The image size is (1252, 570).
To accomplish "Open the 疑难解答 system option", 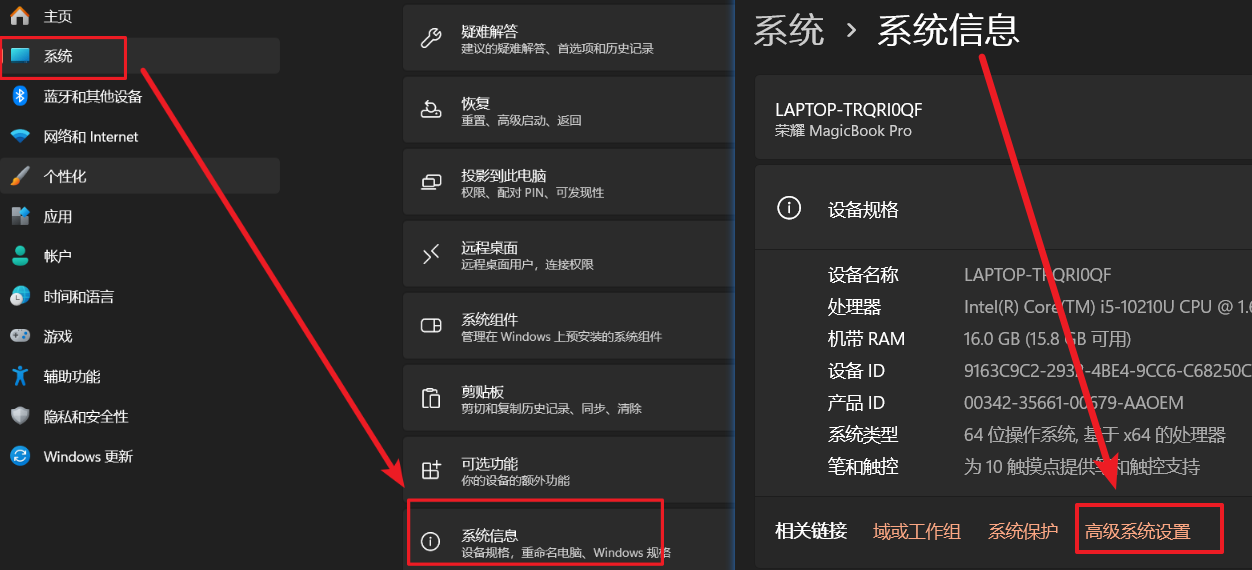I will tap(568, 39).
